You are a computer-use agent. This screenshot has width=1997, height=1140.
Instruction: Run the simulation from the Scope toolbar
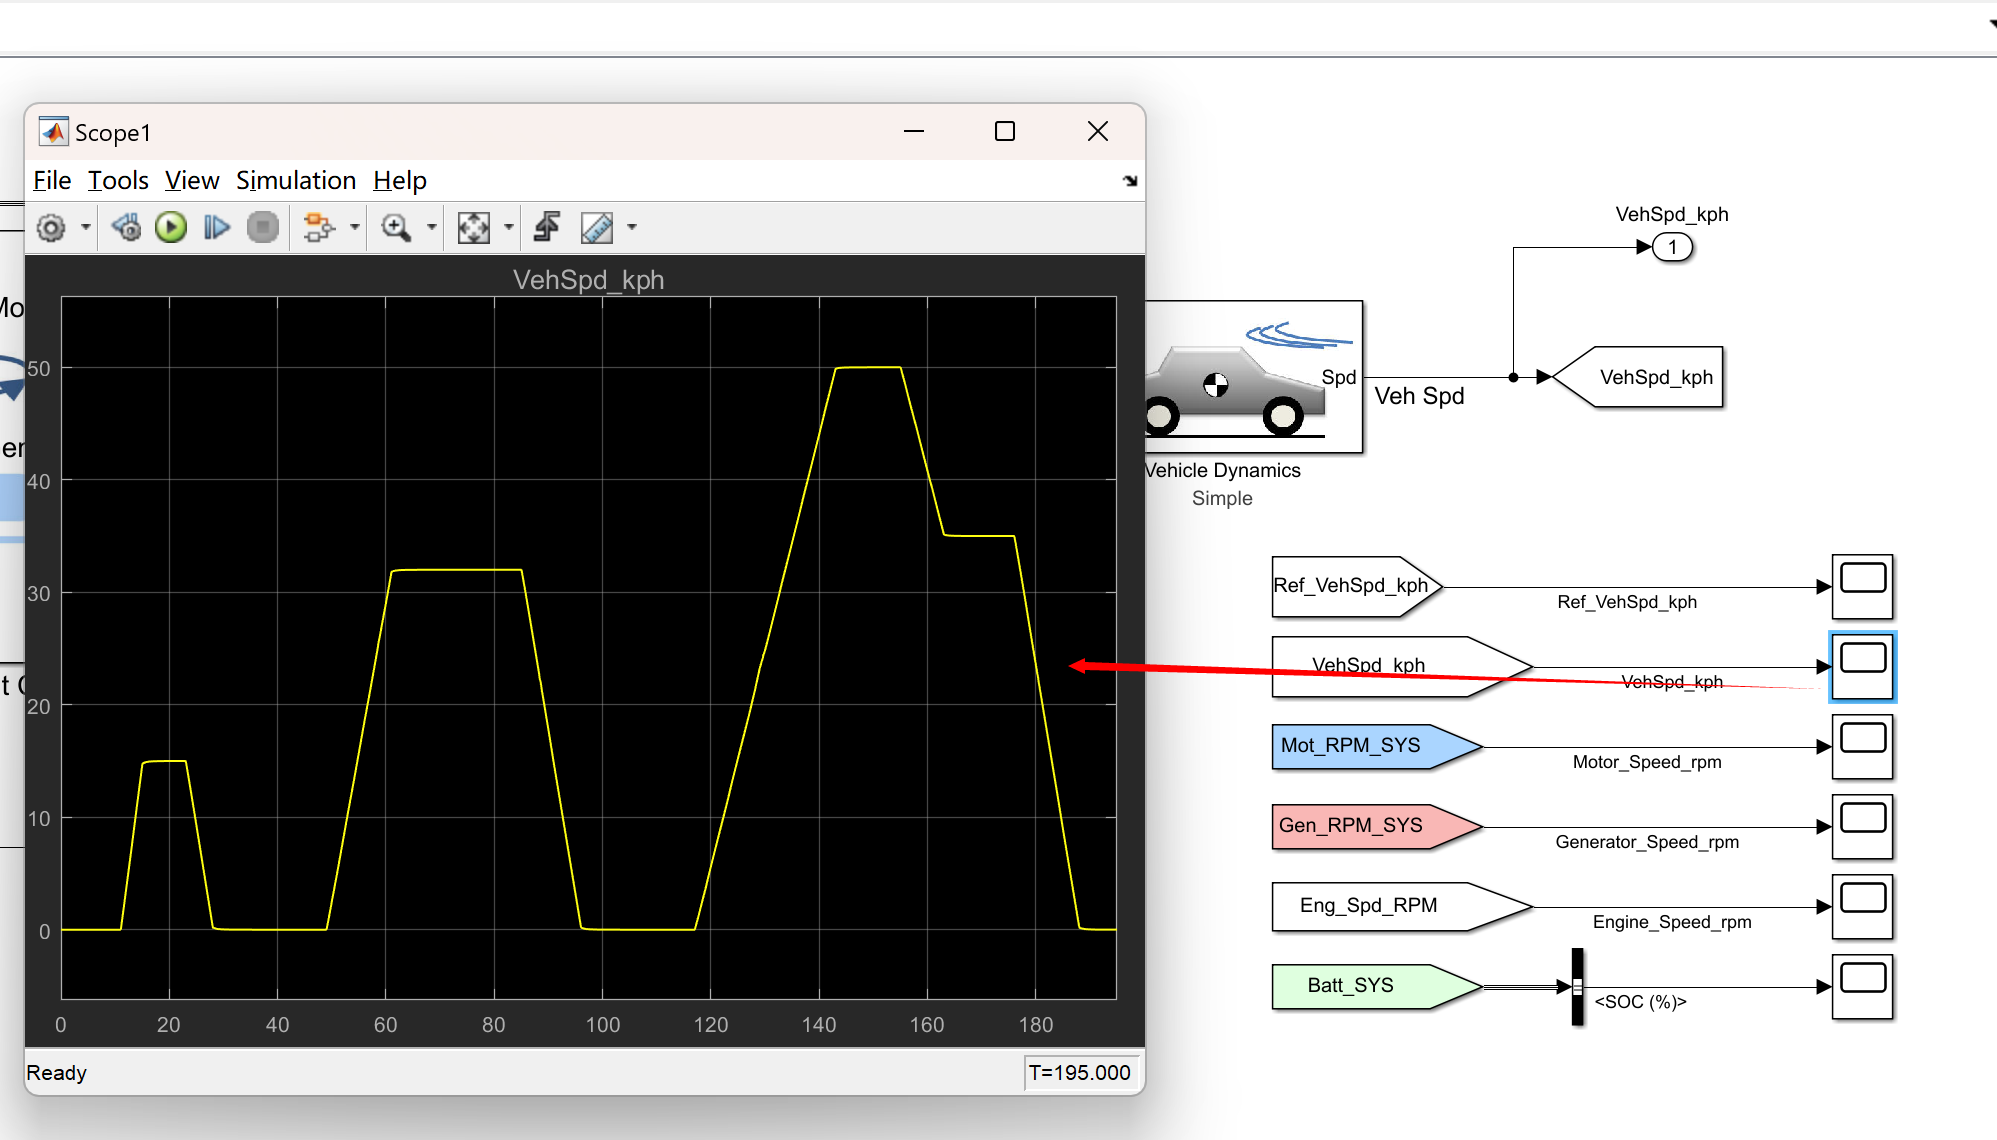click(x=170, y=227)
